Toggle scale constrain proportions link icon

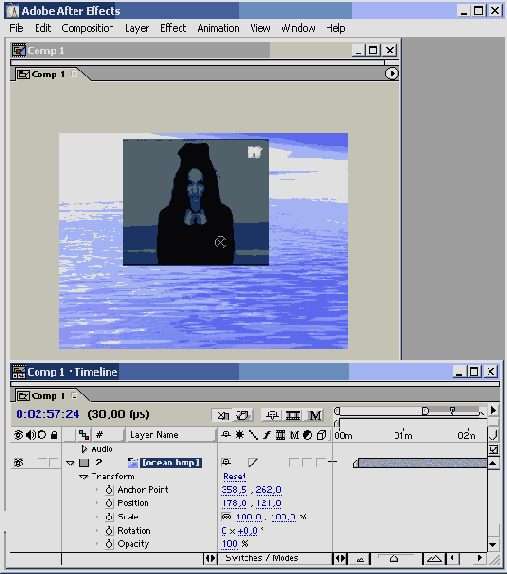coord(227,517)
